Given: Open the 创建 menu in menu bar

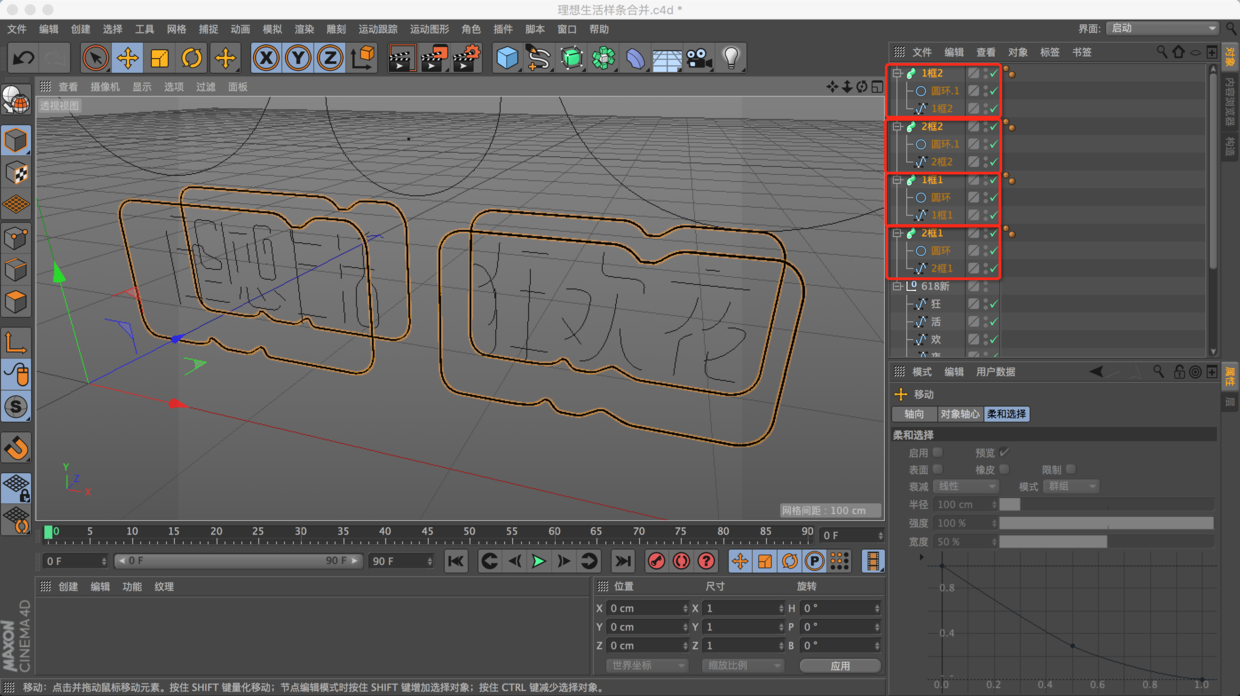Looking at the screenshot, I should [x=80, y=29].
